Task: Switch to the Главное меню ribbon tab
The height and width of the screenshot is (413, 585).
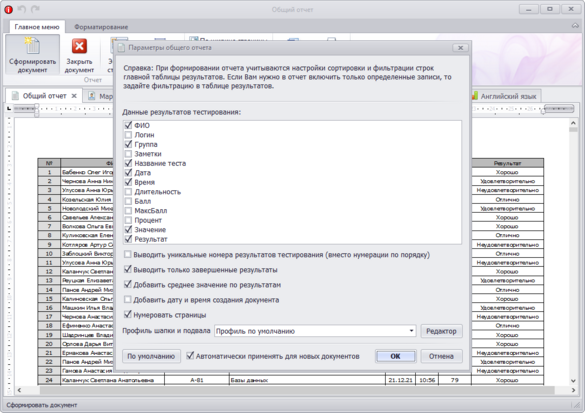Action: click(x=37, y=27)
